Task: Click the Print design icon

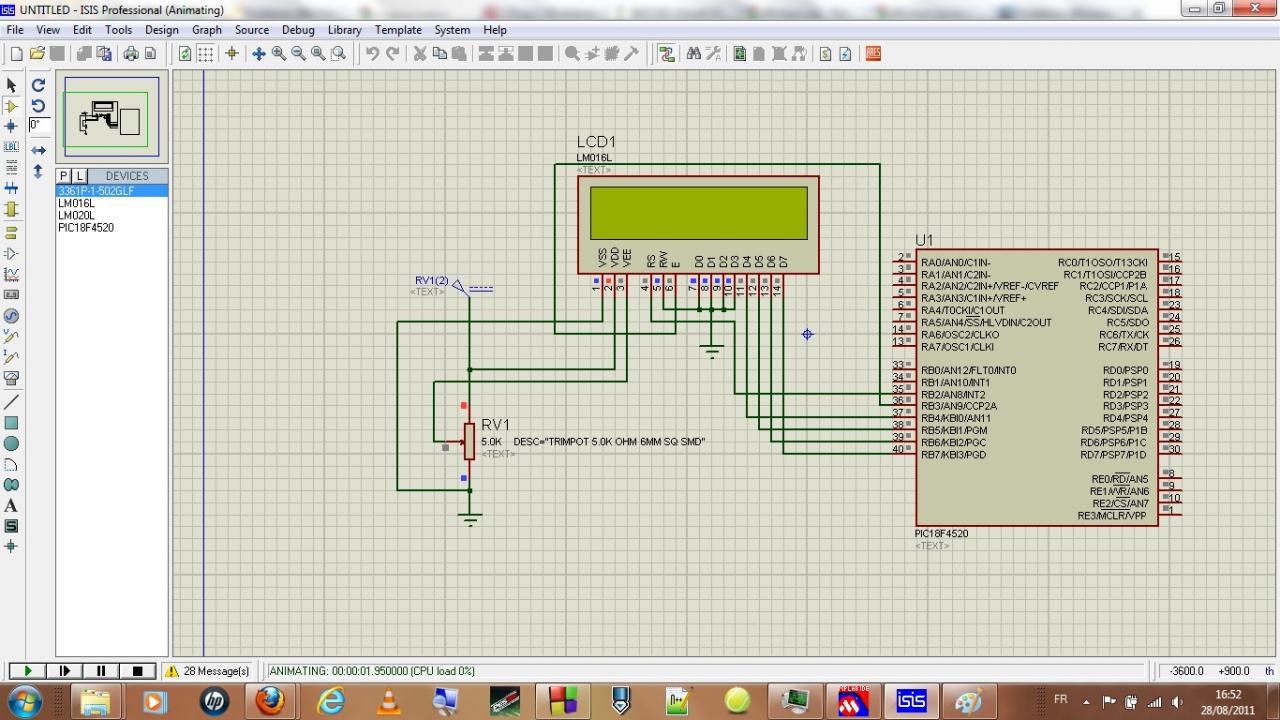Action: (131, 54)
